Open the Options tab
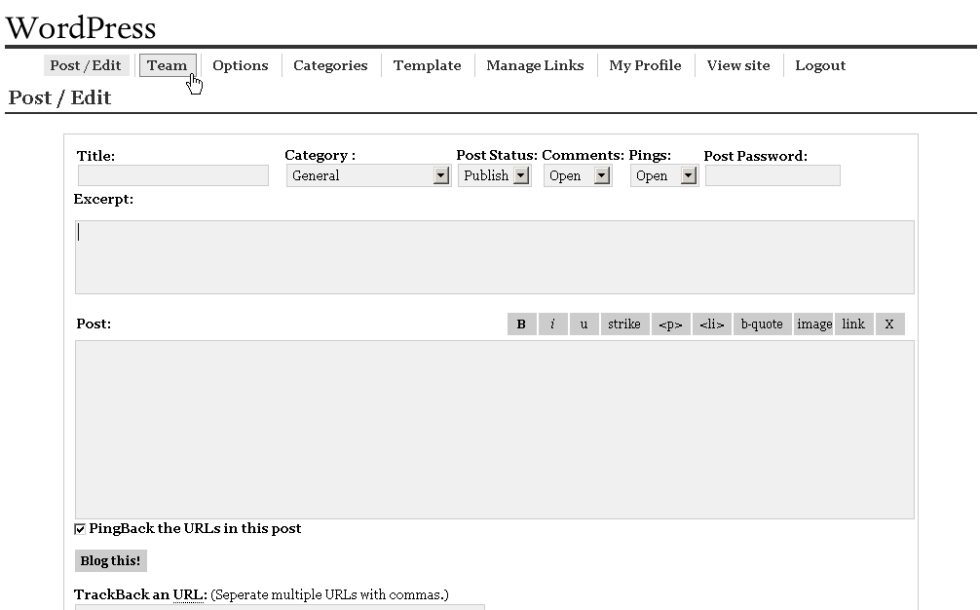The image size is (980, 610). click(x=239, y=65)
